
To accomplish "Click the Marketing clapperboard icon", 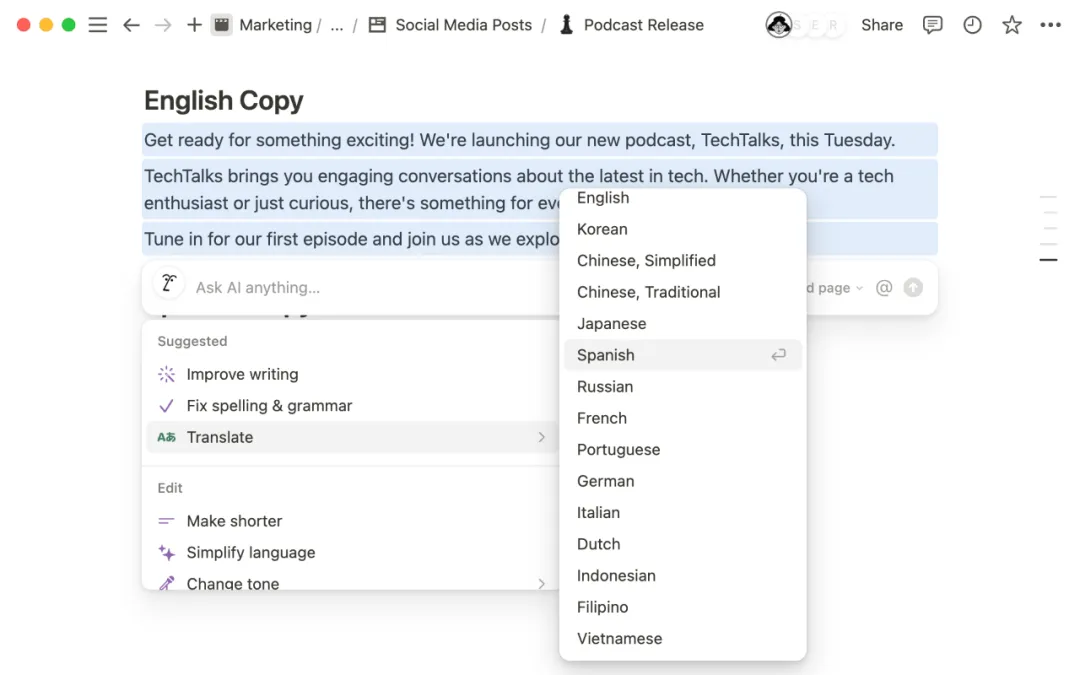I will pyautogui.click(x=221, y=25).
